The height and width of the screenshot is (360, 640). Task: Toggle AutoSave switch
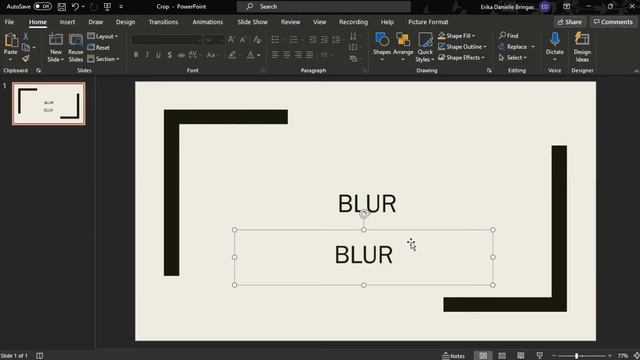pos(42,7)
